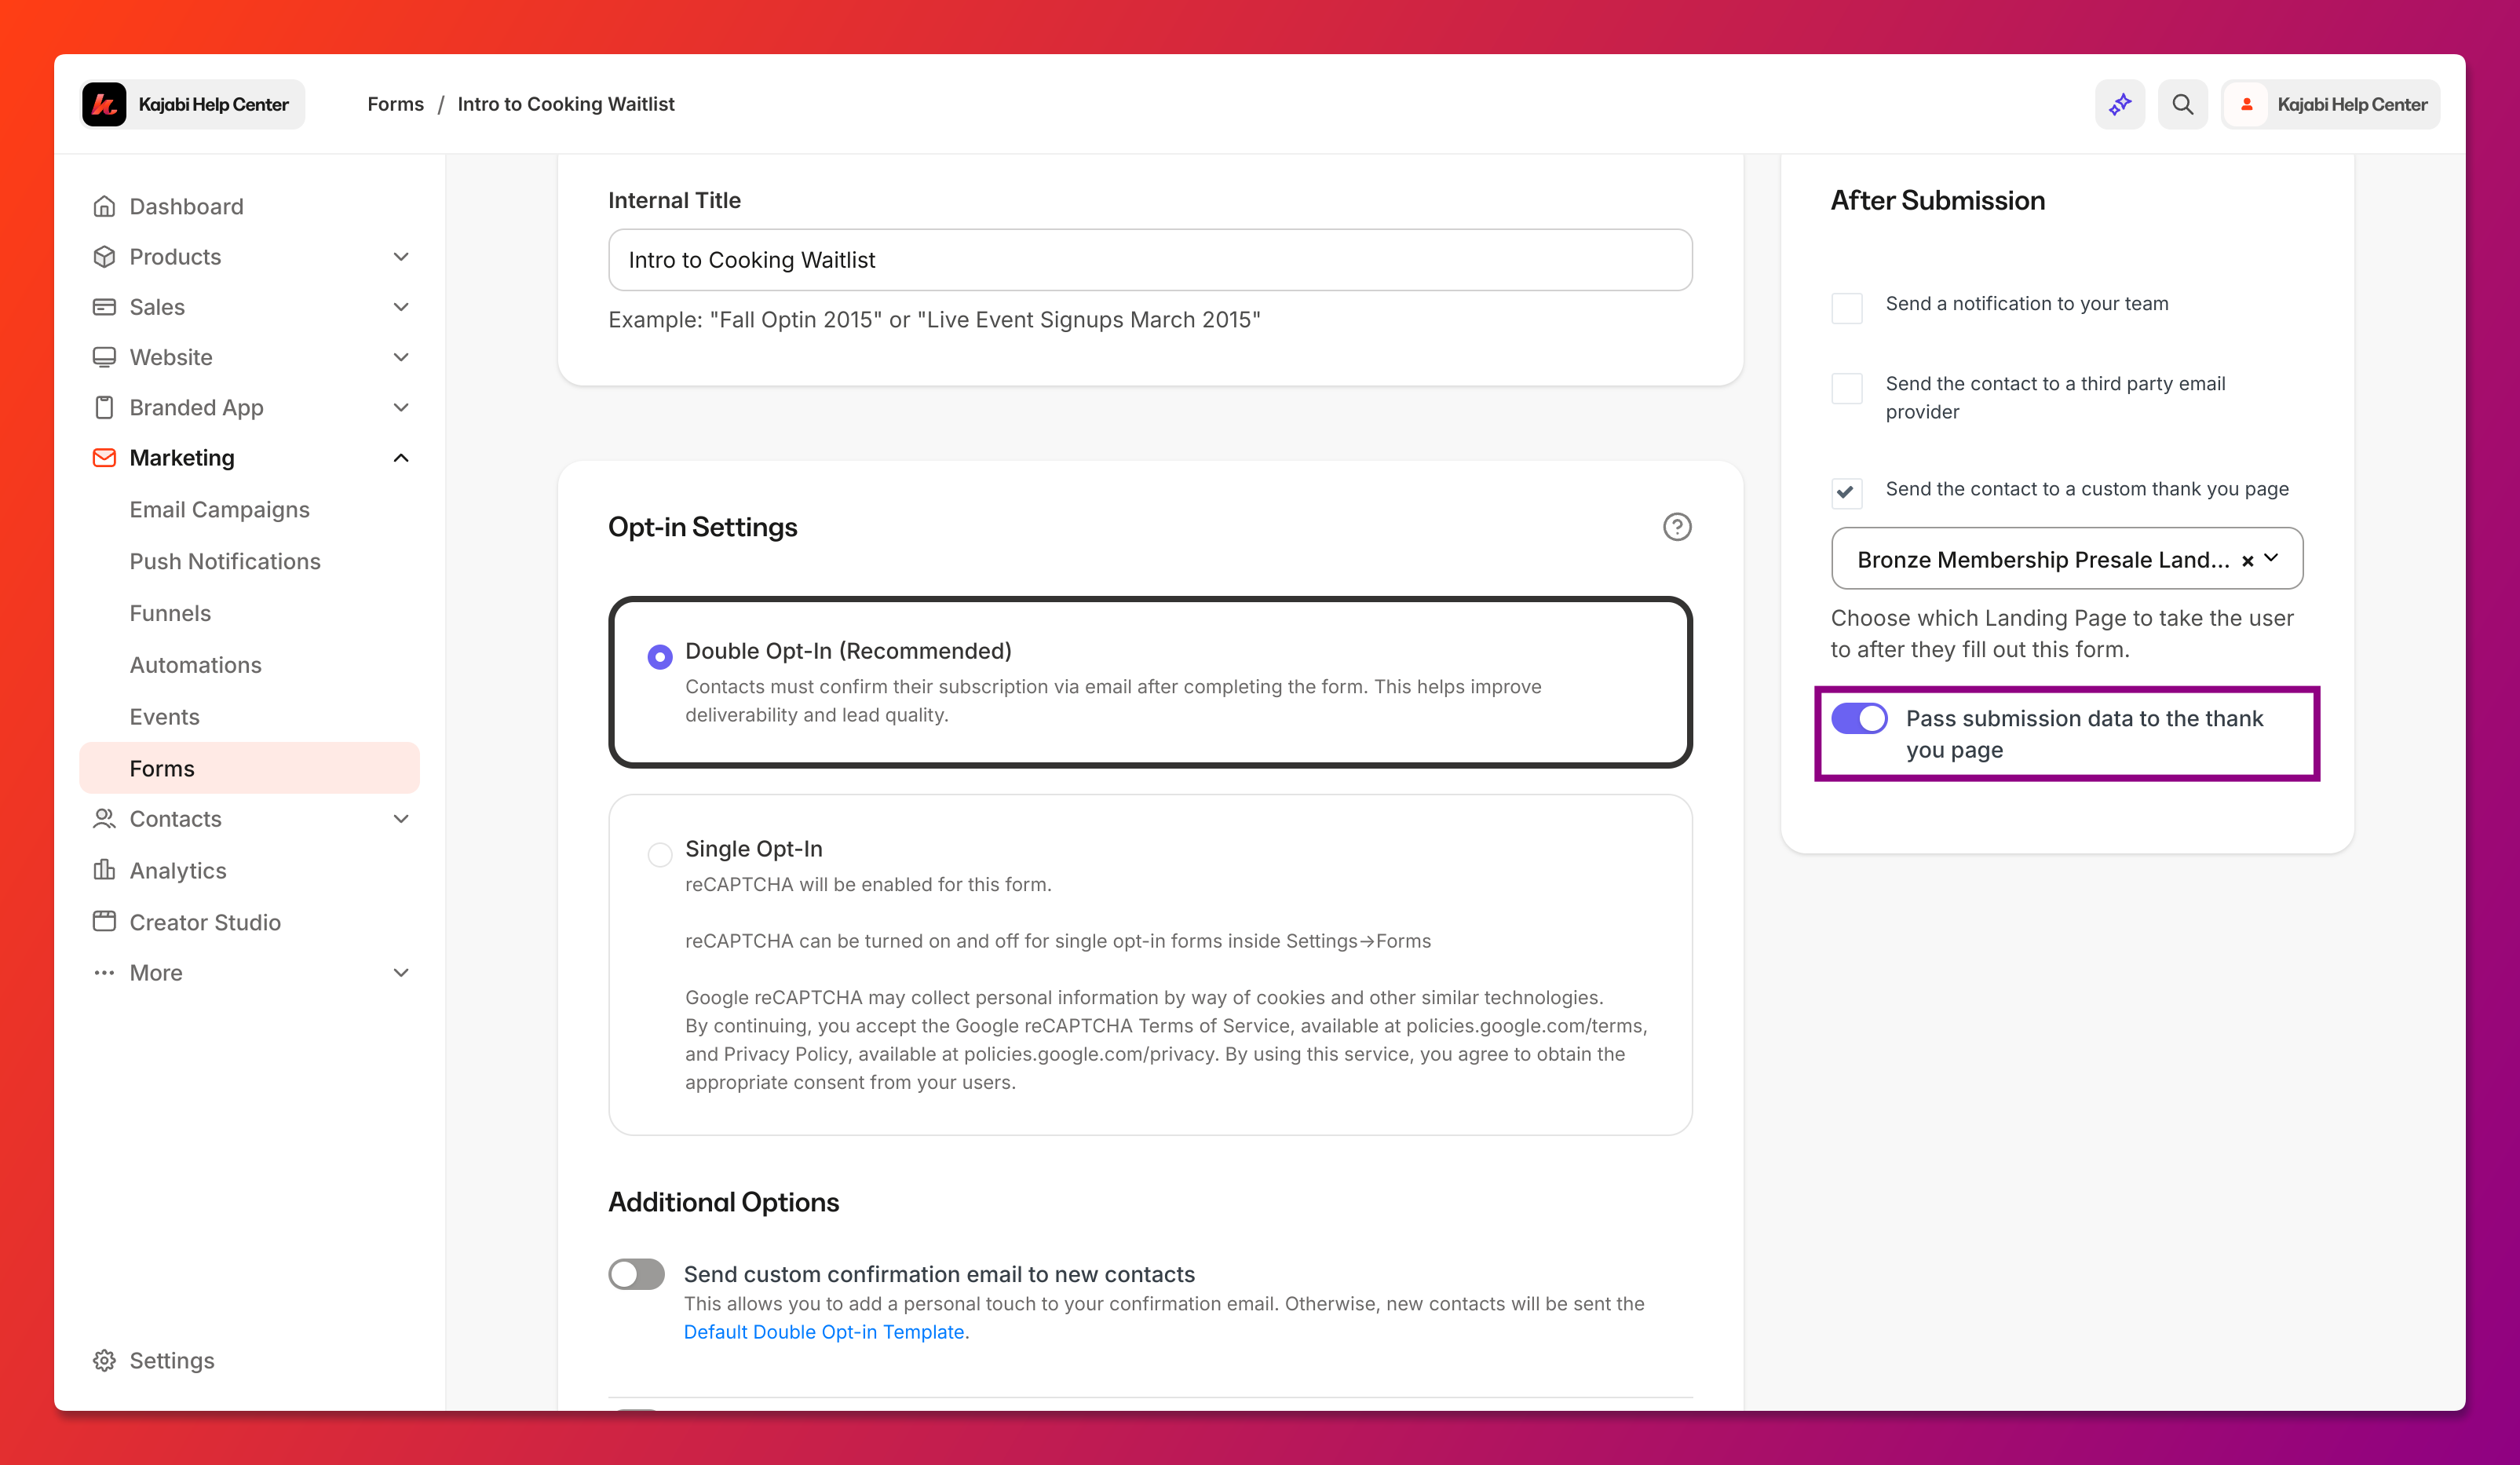Open Events in sidebar

pyautogui.click(x=164, y=717)
